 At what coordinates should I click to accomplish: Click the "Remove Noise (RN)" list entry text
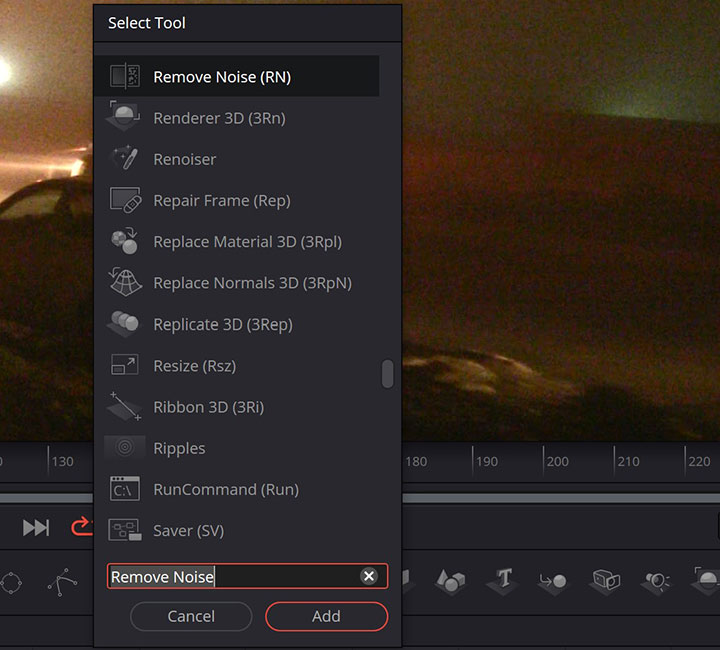(x=222, y=77)
